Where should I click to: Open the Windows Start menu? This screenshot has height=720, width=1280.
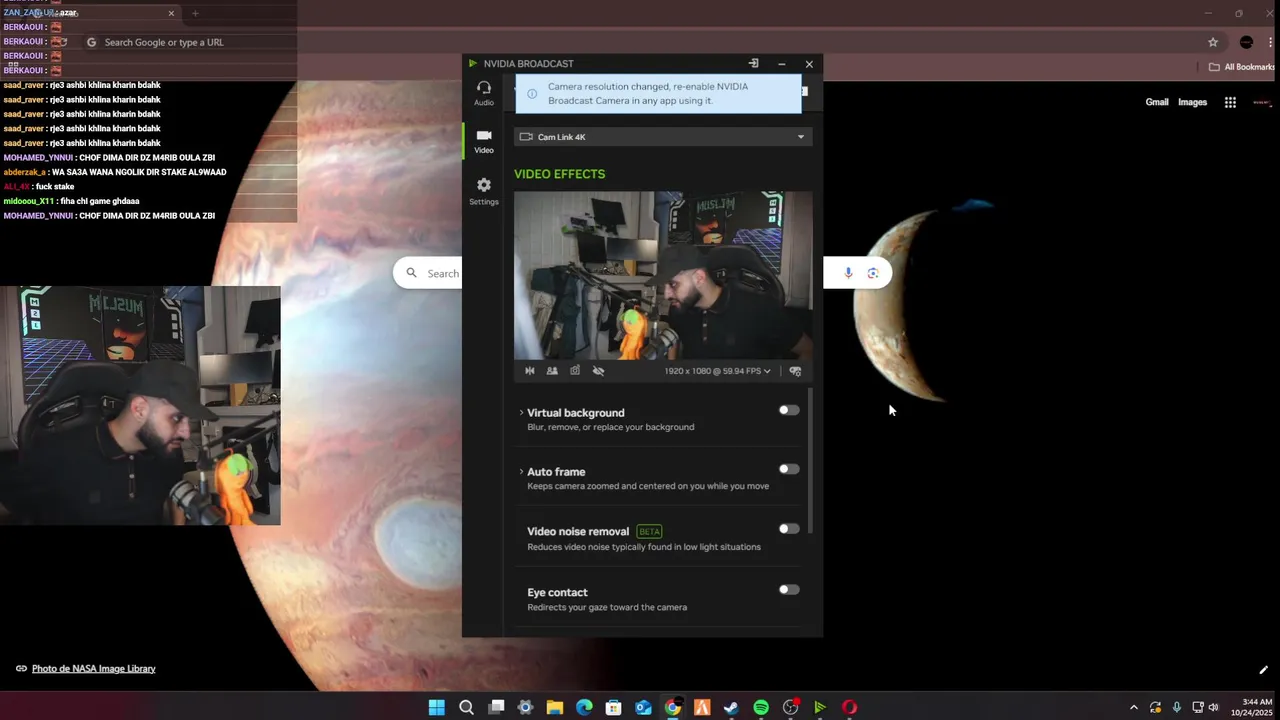(437, 707)
